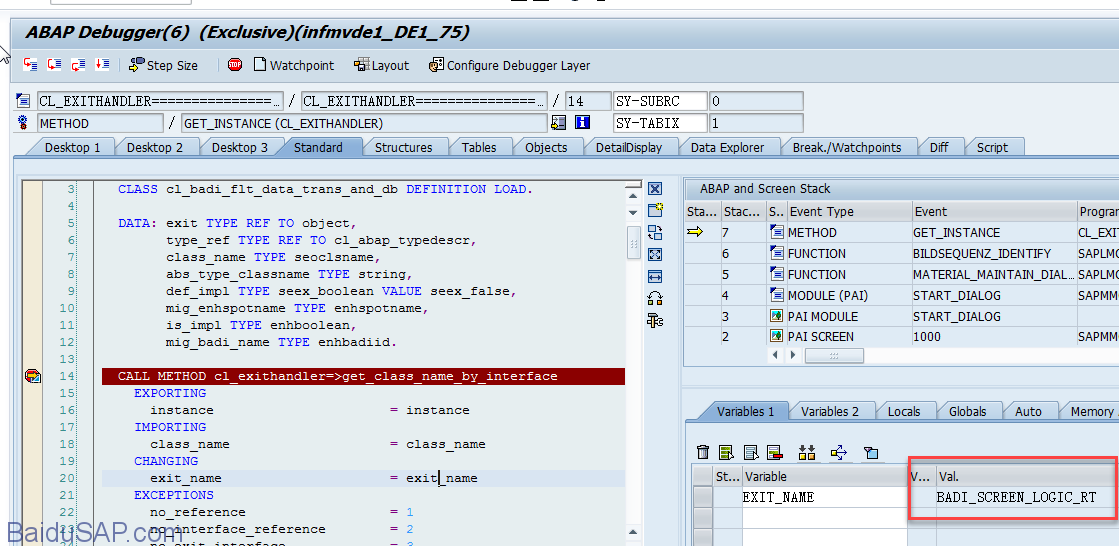Close the source code tool panel

tap(655, 189)
